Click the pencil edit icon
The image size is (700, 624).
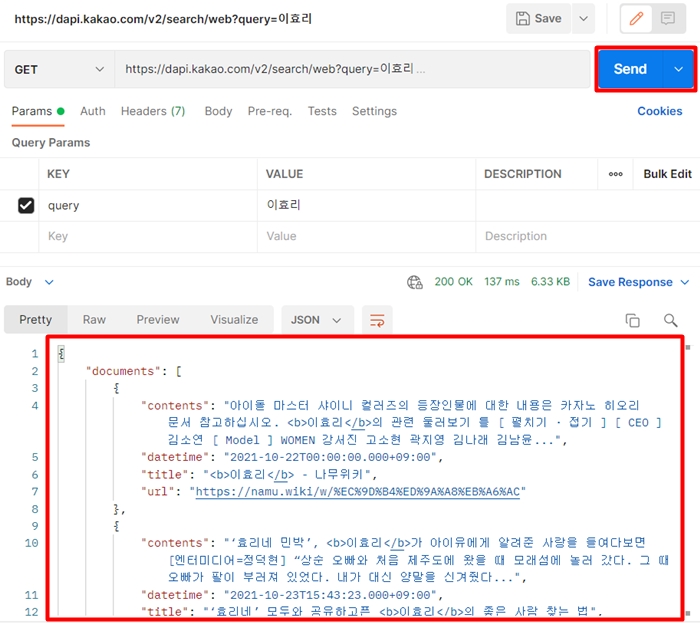pos(636,19)
